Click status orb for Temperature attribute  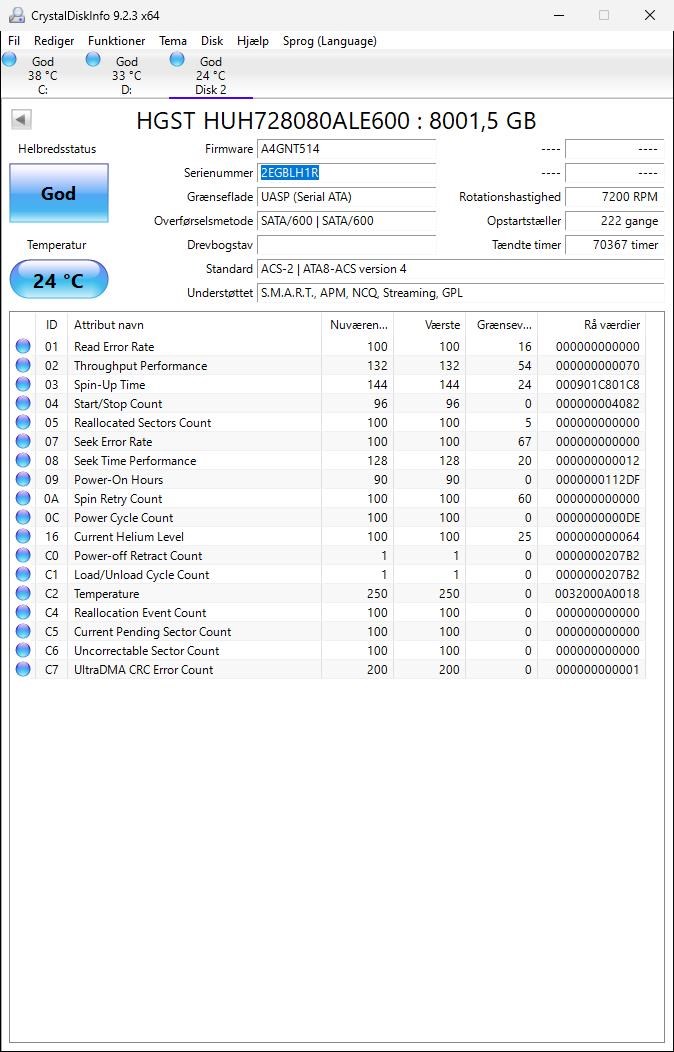coord(23,593)
